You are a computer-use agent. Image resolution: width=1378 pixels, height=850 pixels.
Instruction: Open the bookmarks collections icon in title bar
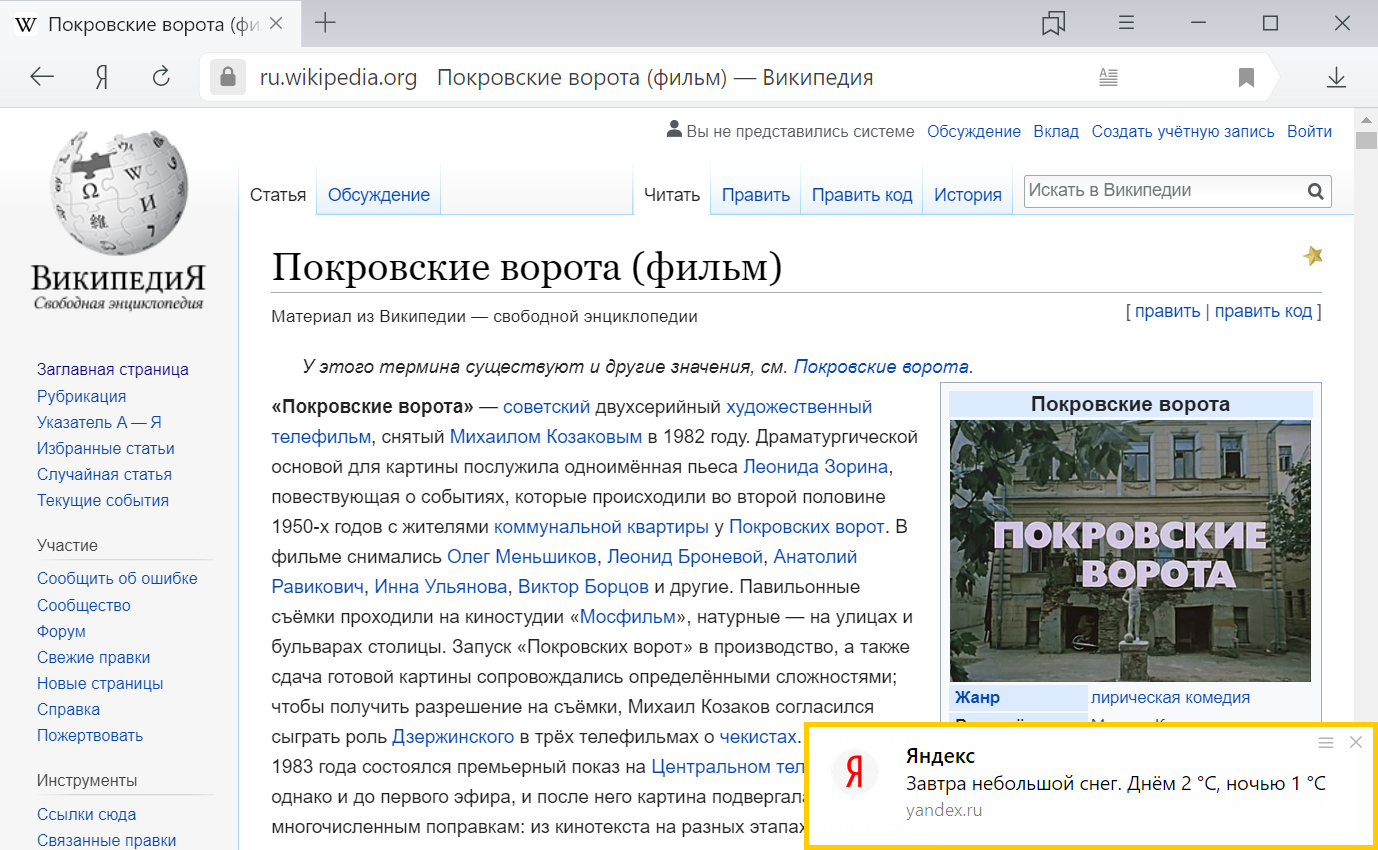tap(1053, 23)
